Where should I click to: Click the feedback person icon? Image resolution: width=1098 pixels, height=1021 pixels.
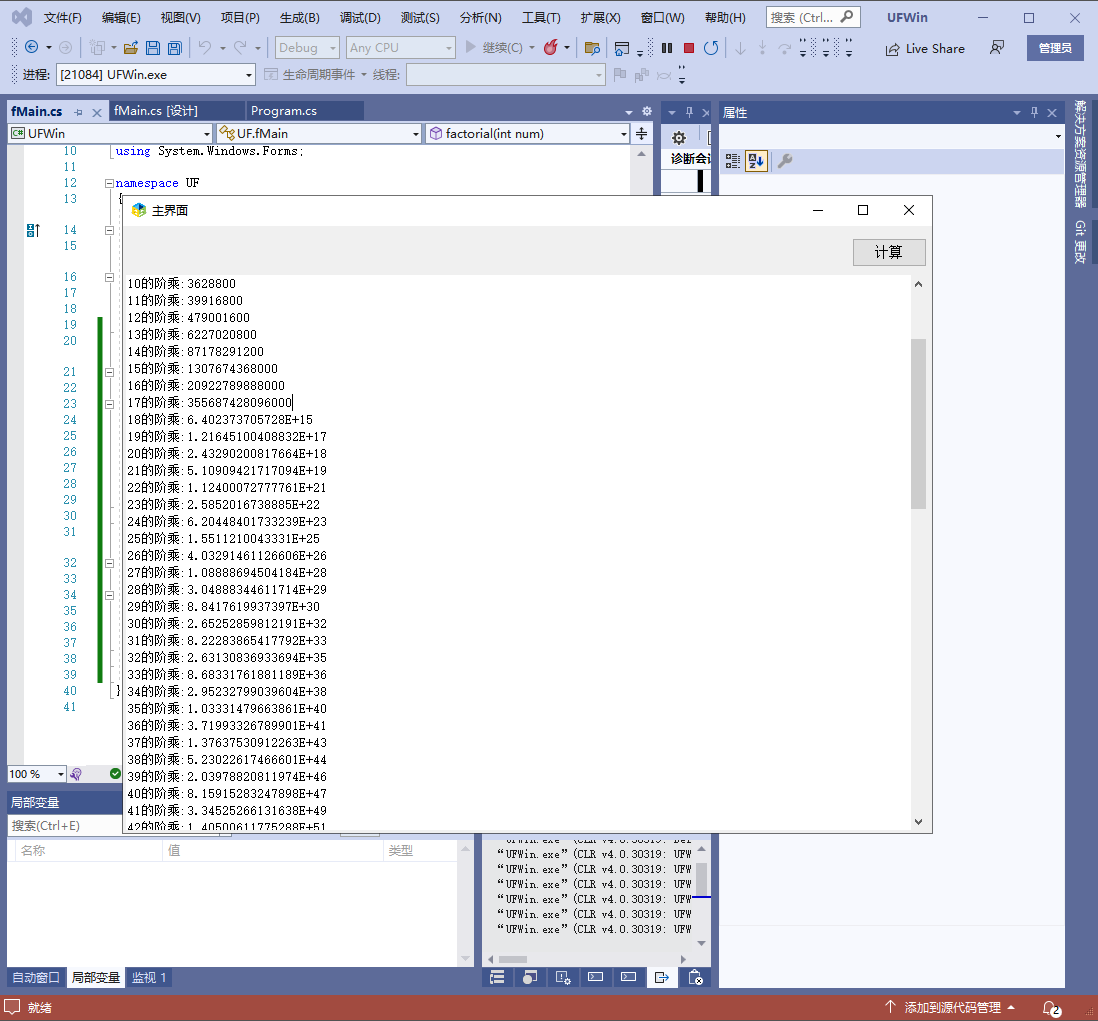click(996, 48)
